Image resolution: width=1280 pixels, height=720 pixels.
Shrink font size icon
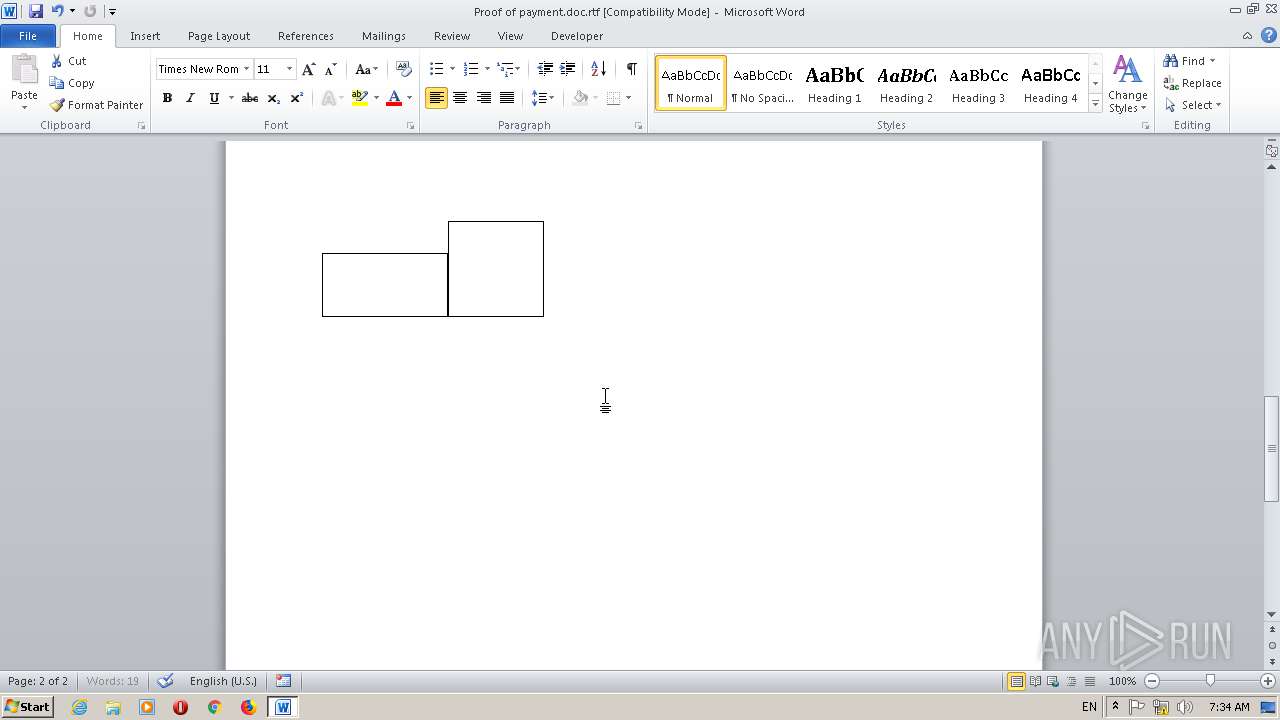331,69
